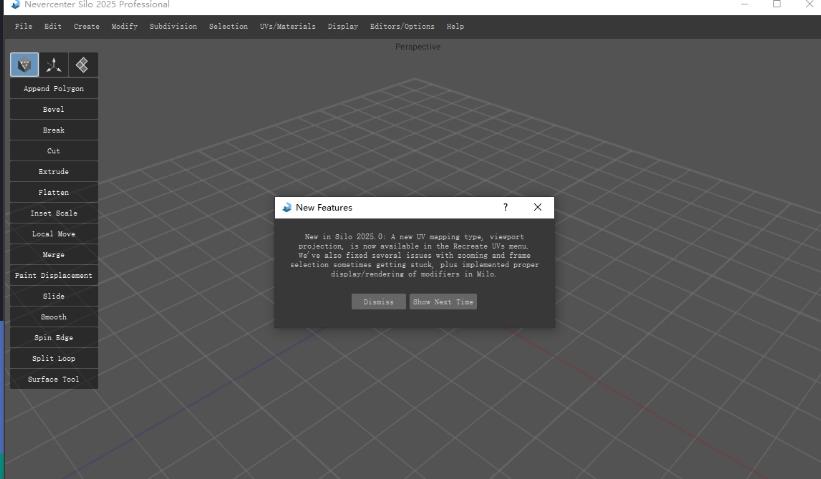
Task: Open the File menu
Action: pos(24,26)
